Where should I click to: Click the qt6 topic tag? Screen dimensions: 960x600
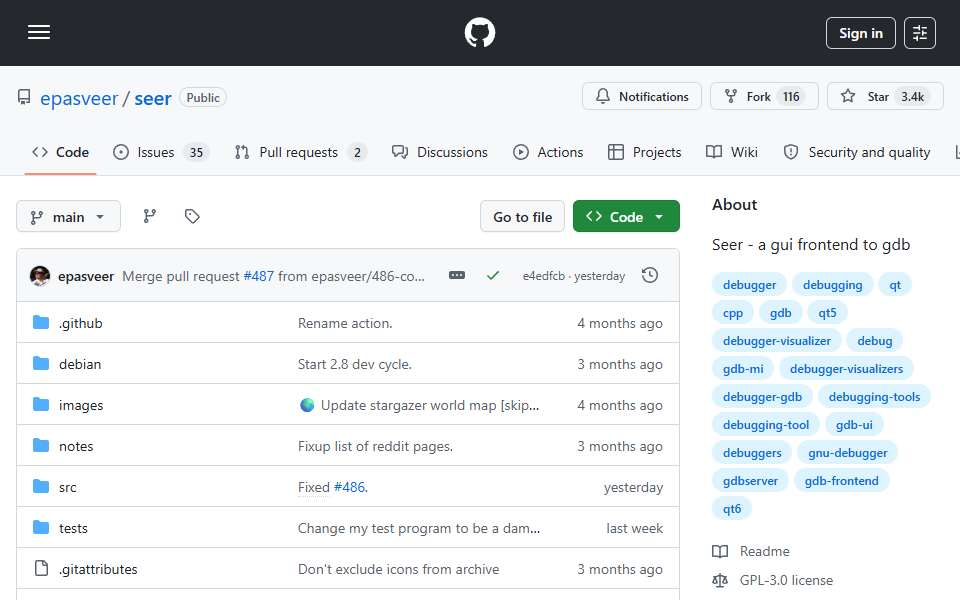(x=732, y=509)
